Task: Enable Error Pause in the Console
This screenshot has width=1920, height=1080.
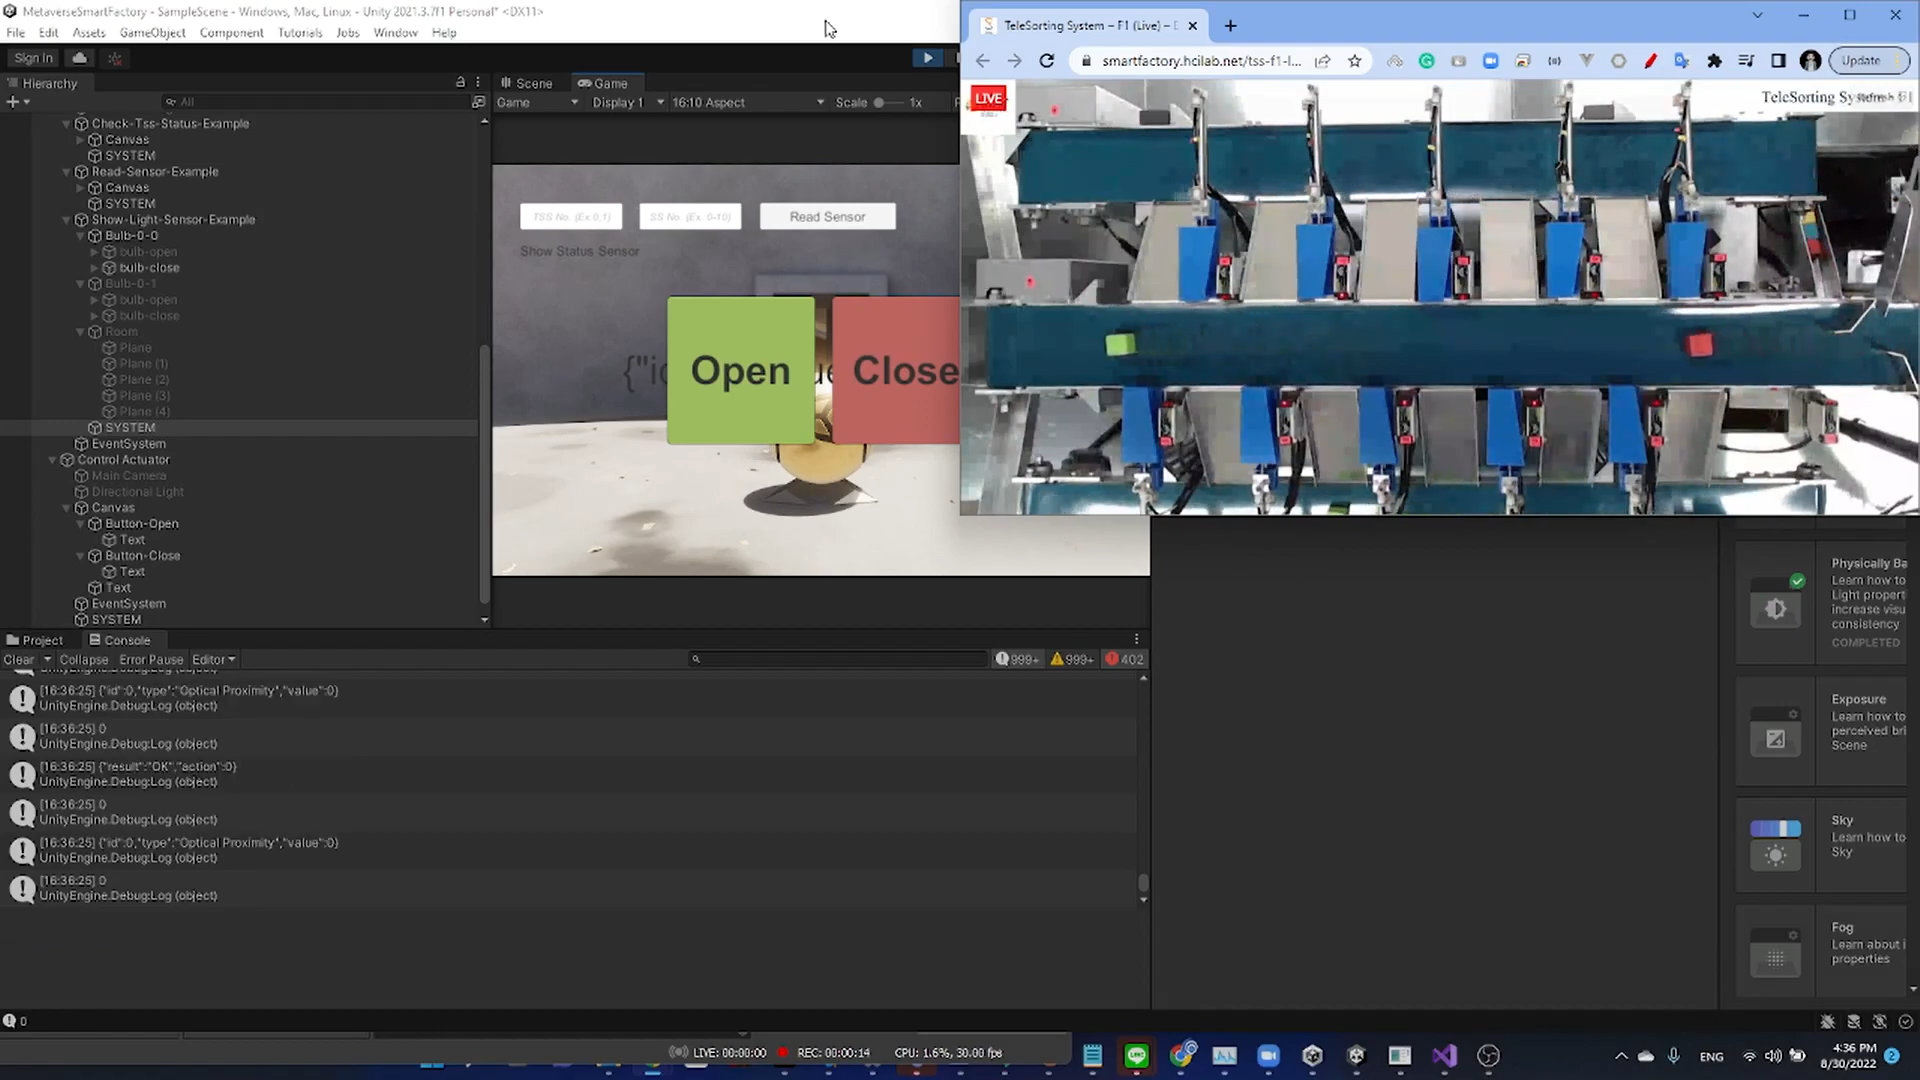Action: pos(151,659)
